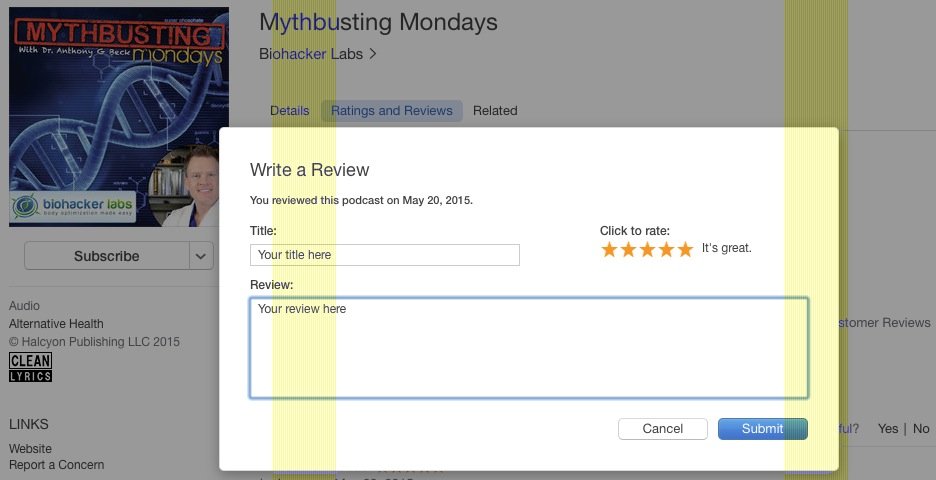Viewport: 936px width, 480px height.
Task: Open the Subscribe dropdown arrow
Action: (201, 256)
